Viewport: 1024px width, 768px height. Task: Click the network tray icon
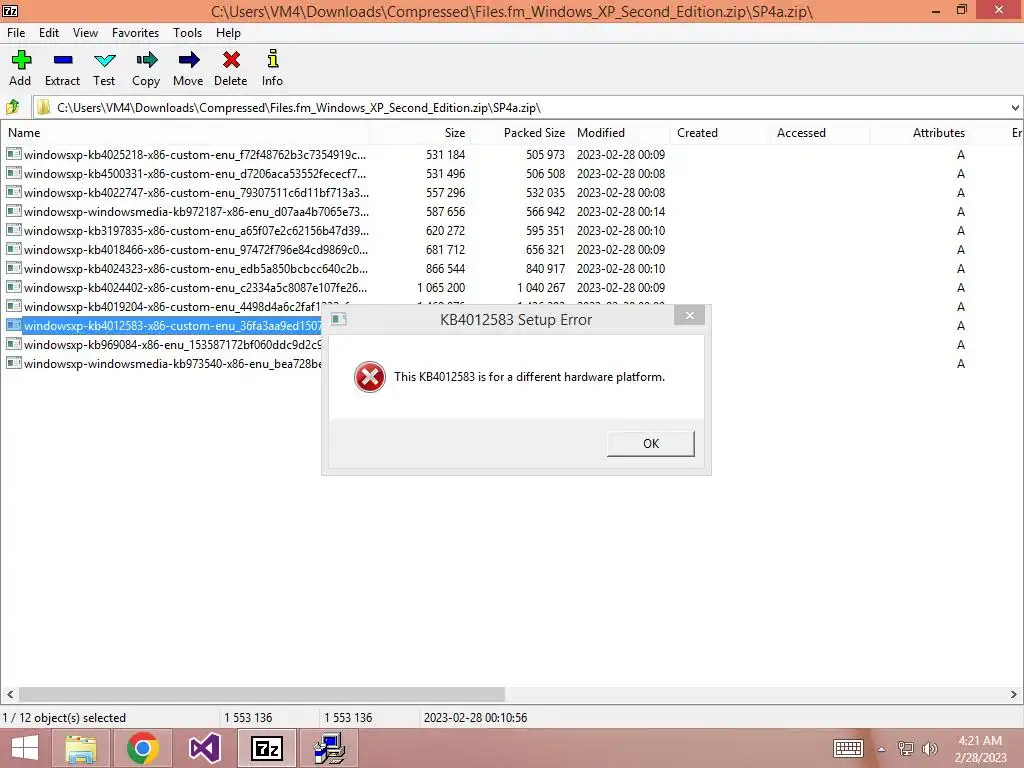905,749
